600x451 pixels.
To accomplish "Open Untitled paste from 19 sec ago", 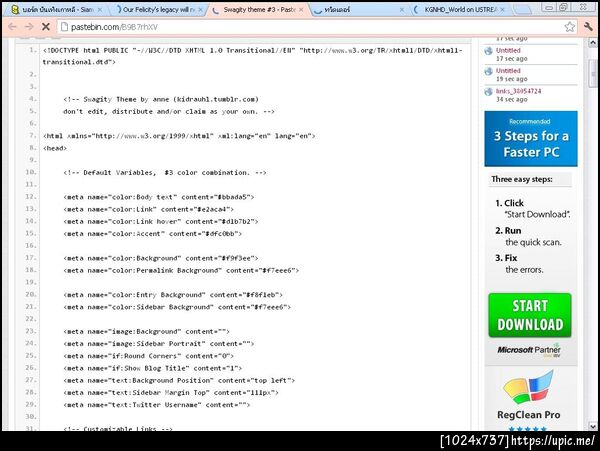I will click(508, 71).
